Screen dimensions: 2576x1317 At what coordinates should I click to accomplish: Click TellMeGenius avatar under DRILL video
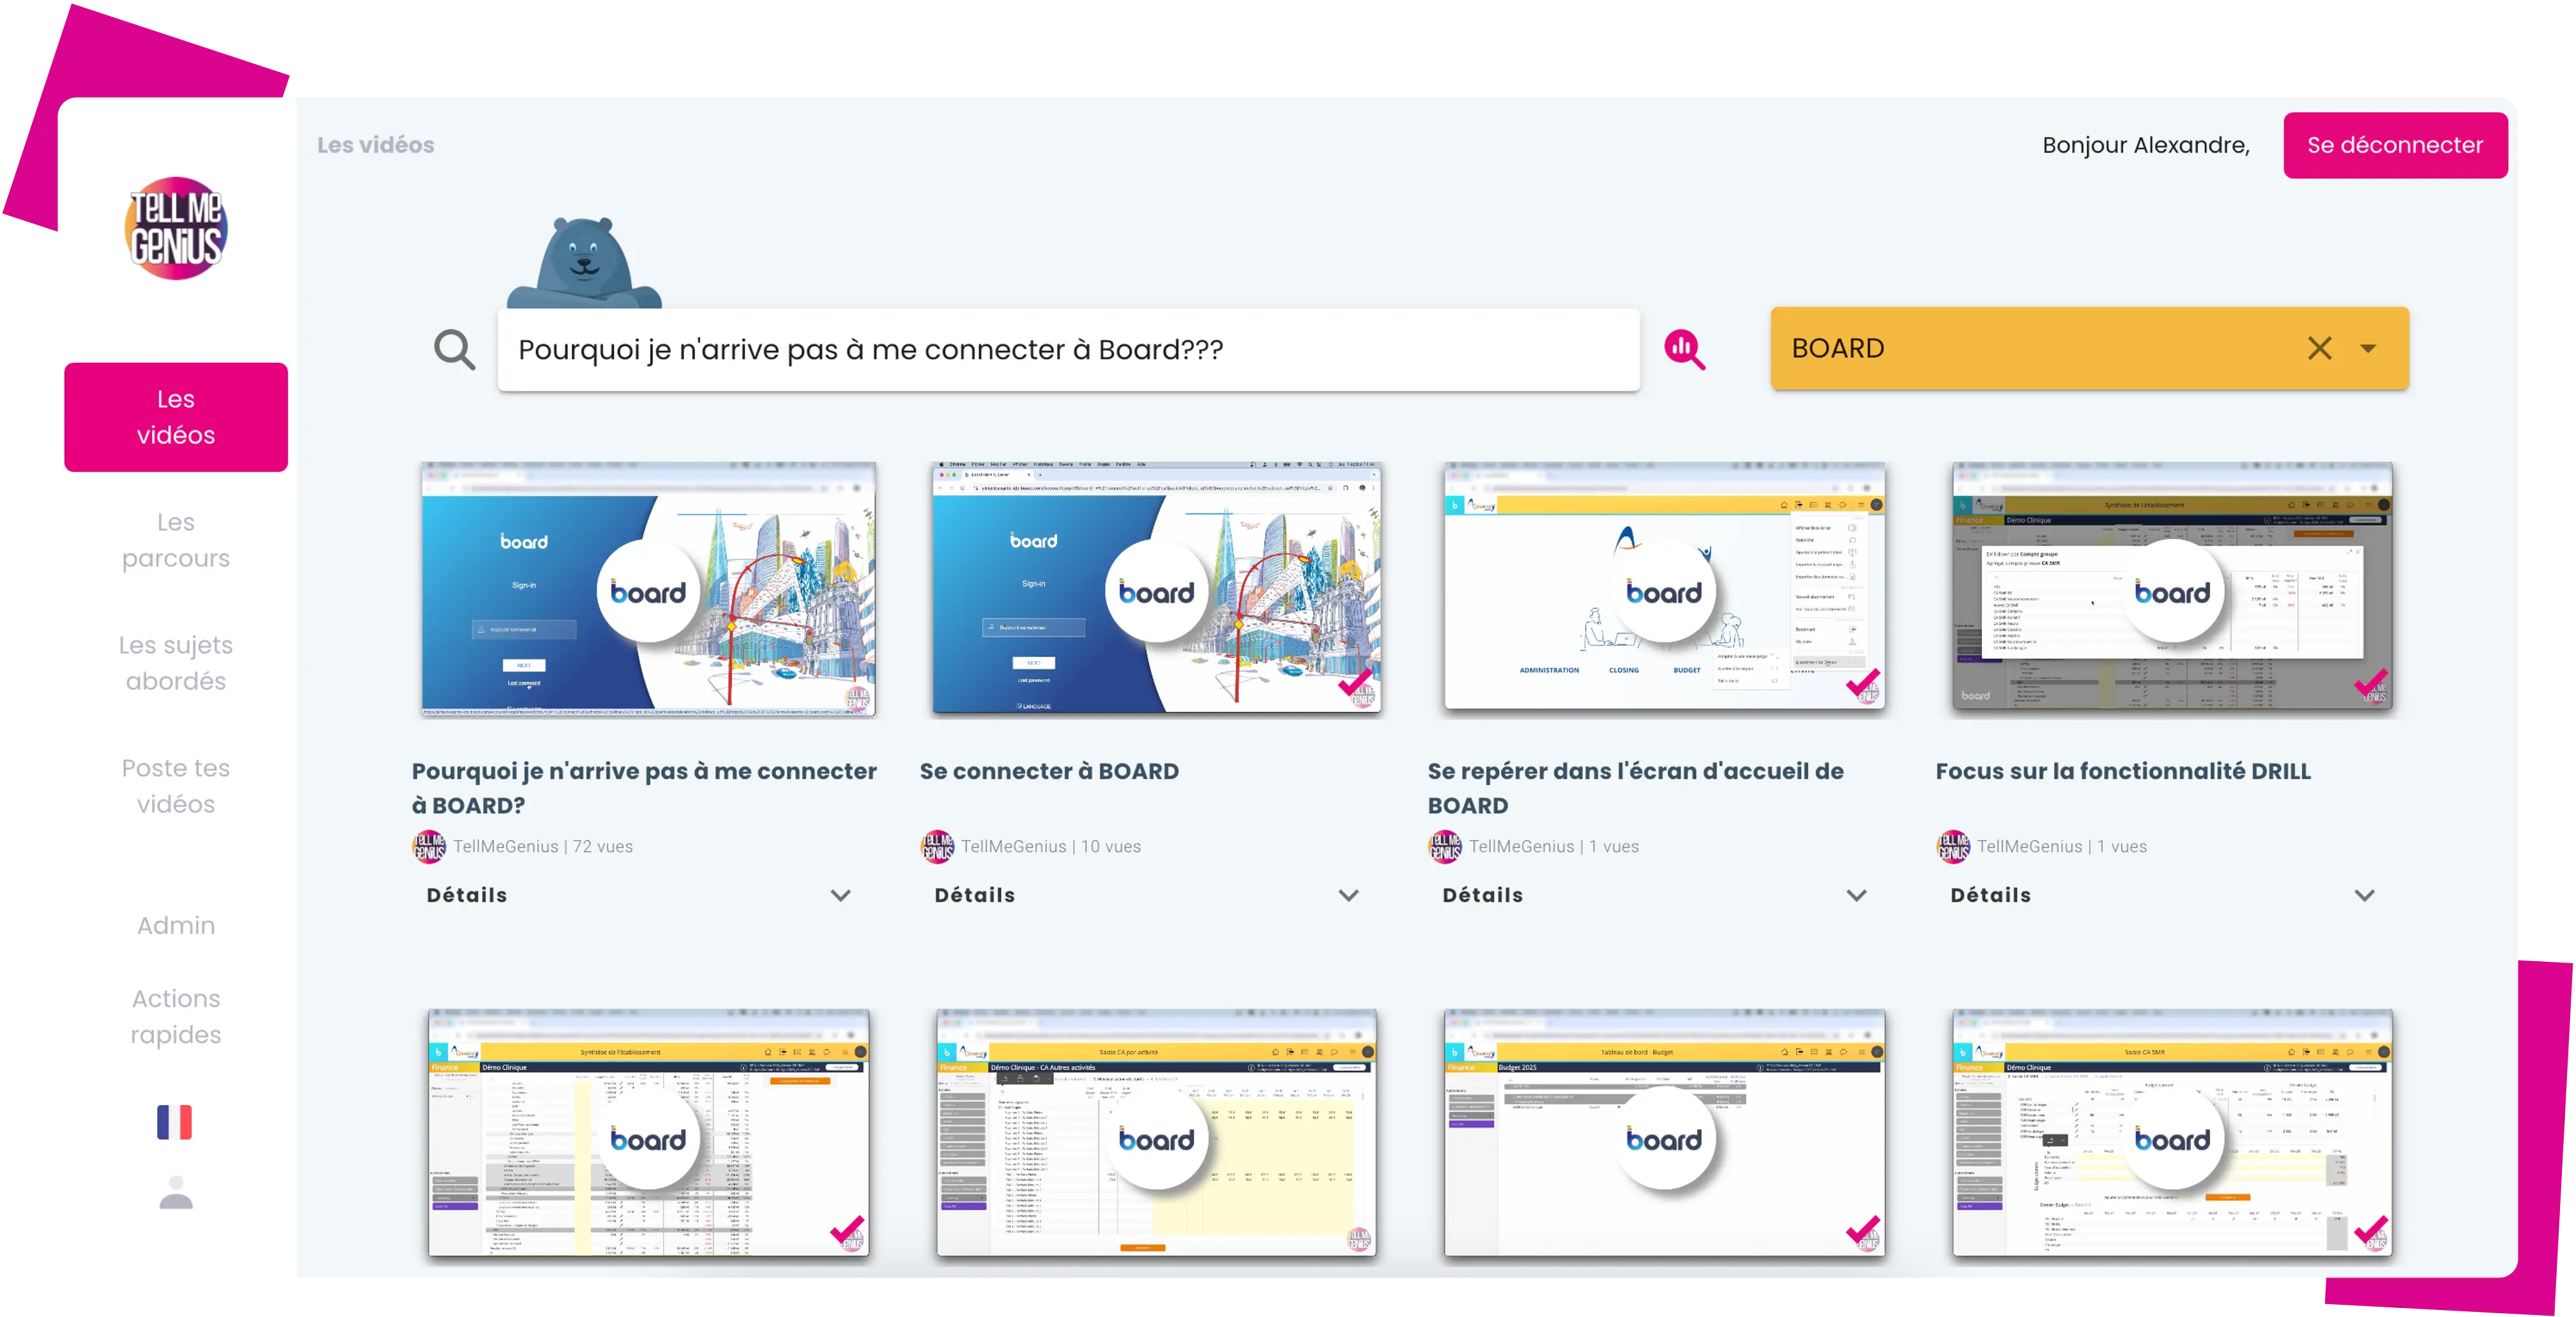click(1953, 846)
